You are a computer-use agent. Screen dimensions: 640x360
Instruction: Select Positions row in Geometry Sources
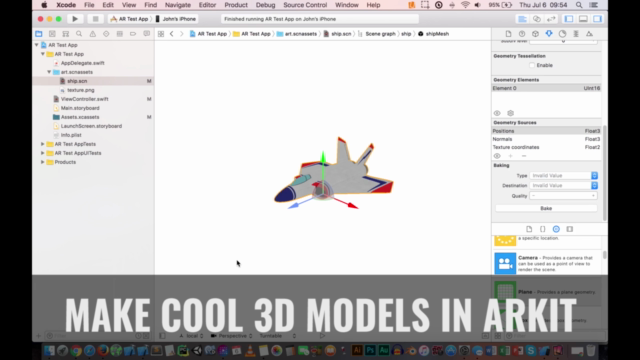pyautogui.click(x=546, y=131)
